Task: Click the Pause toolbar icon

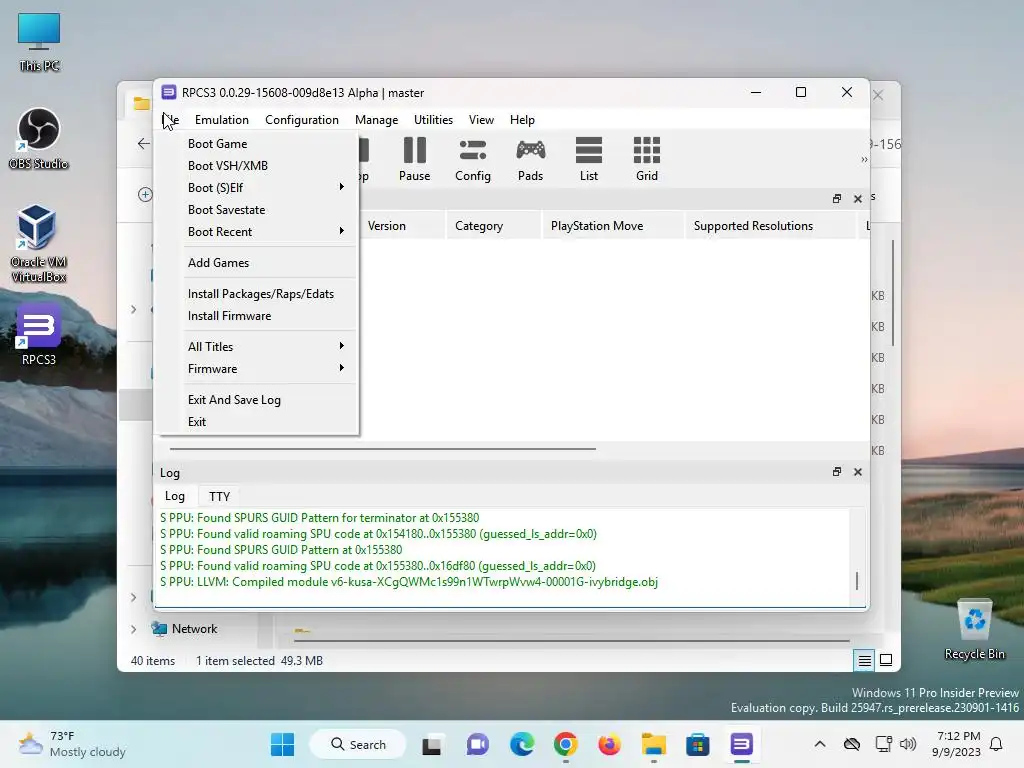Action: click(x=414, y=159)
